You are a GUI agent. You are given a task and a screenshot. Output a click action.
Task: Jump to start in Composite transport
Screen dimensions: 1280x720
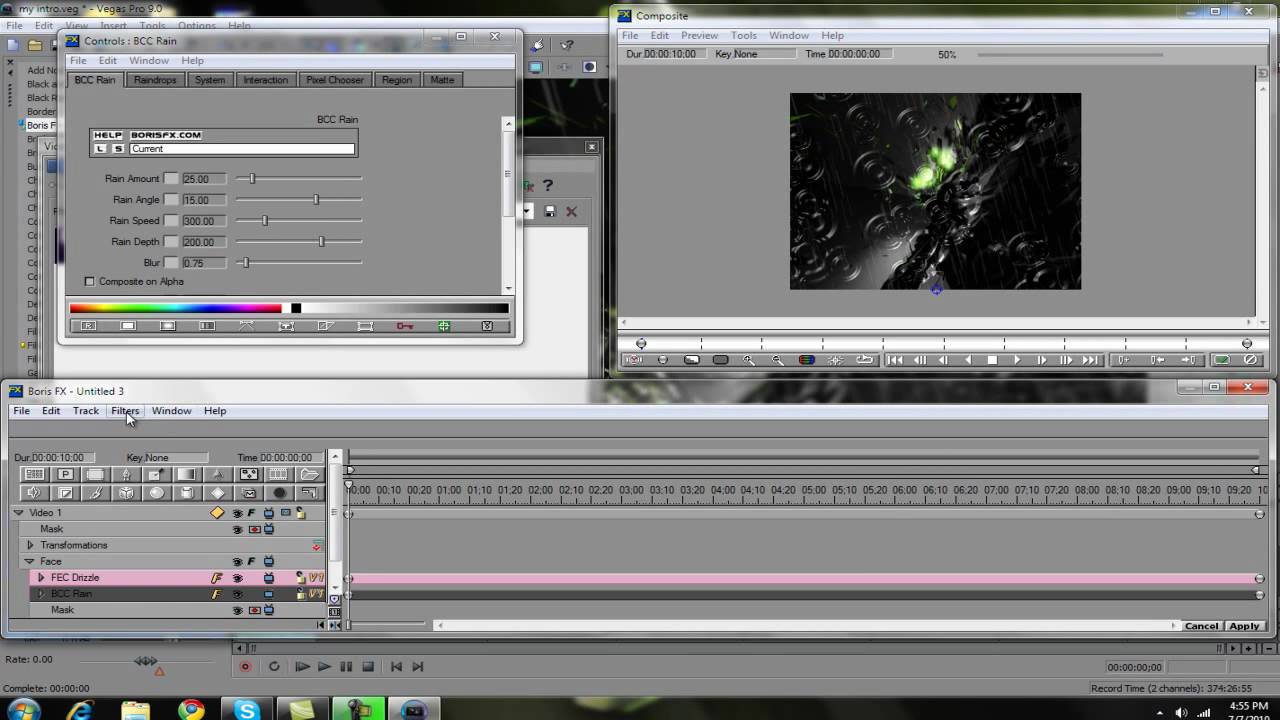pos(895,360)
